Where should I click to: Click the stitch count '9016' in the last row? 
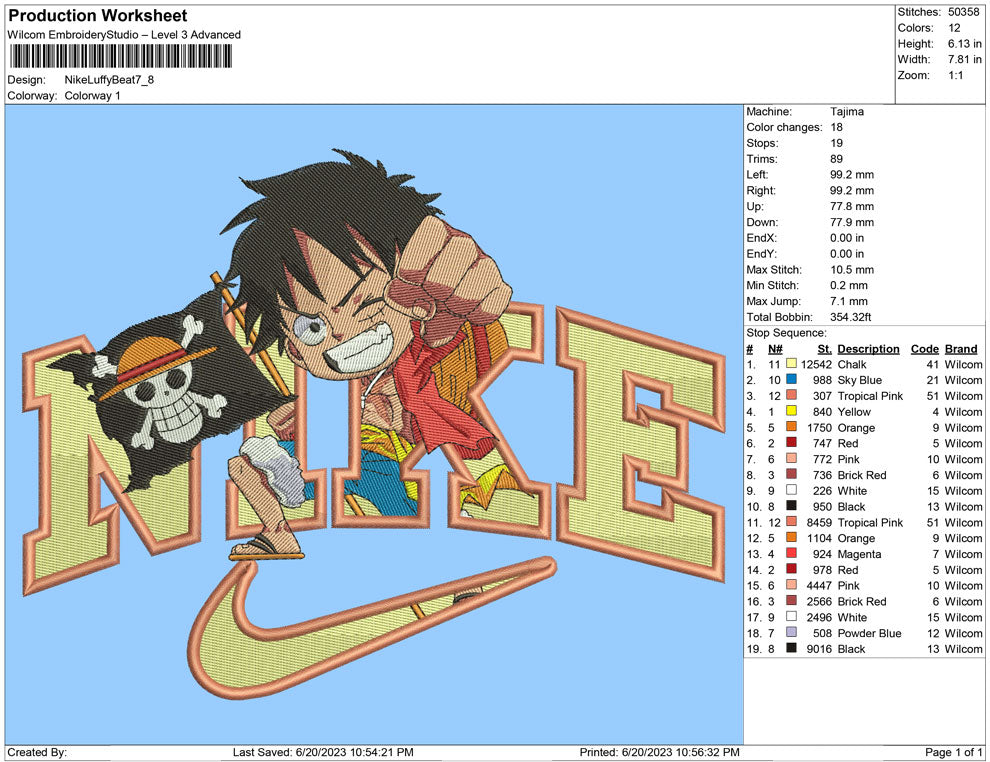click(819, 648)
